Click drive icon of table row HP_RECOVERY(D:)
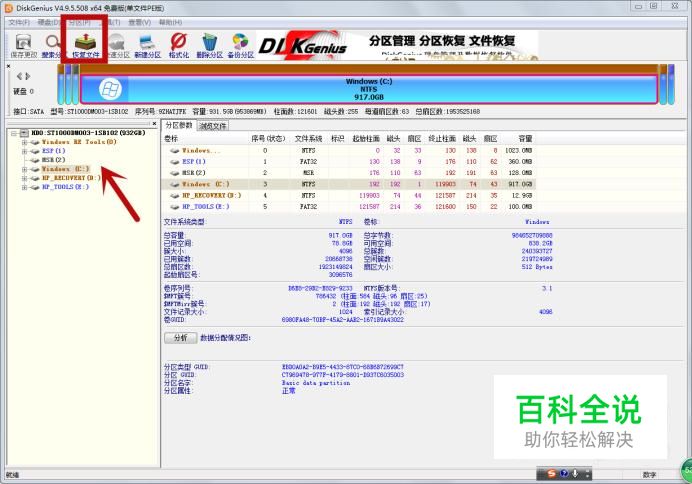 175,195
